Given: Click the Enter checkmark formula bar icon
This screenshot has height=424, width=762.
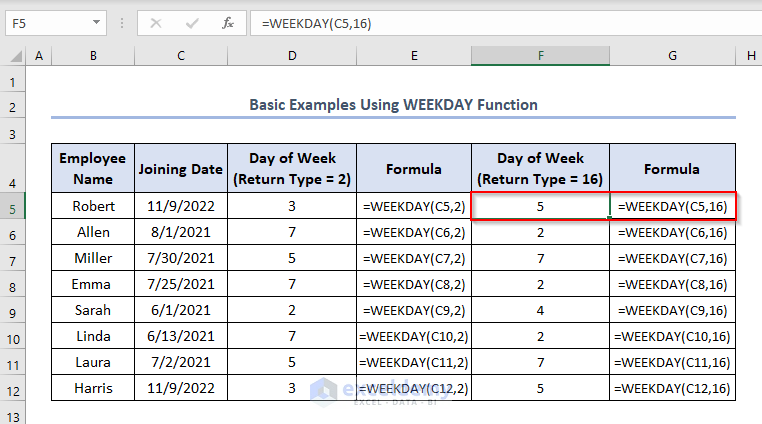Looking at the screenshot, I should coord(193,22).
